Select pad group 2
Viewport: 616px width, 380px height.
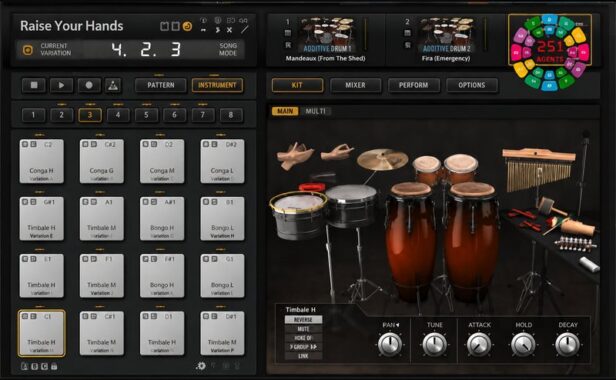(62, 115)
